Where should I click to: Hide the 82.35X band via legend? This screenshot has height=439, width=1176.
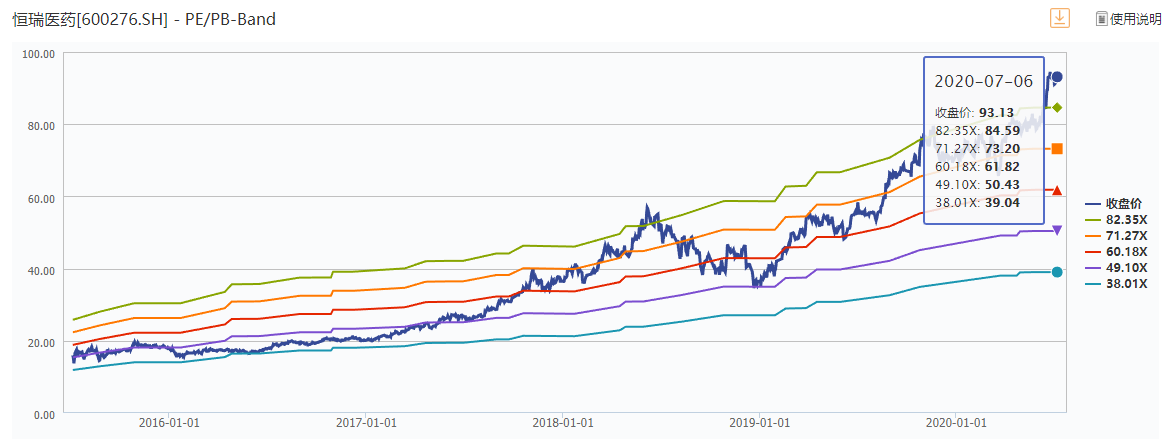coord(1119,220)
